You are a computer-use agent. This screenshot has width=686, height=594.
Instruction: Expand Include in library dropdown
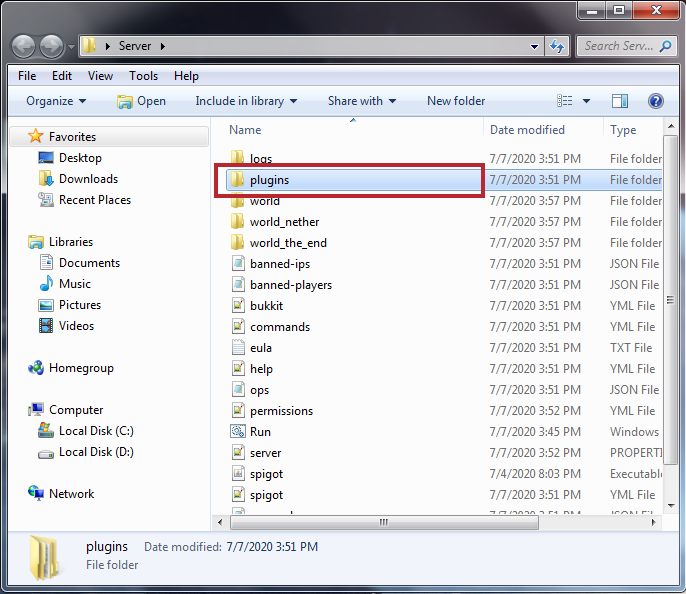246,101
